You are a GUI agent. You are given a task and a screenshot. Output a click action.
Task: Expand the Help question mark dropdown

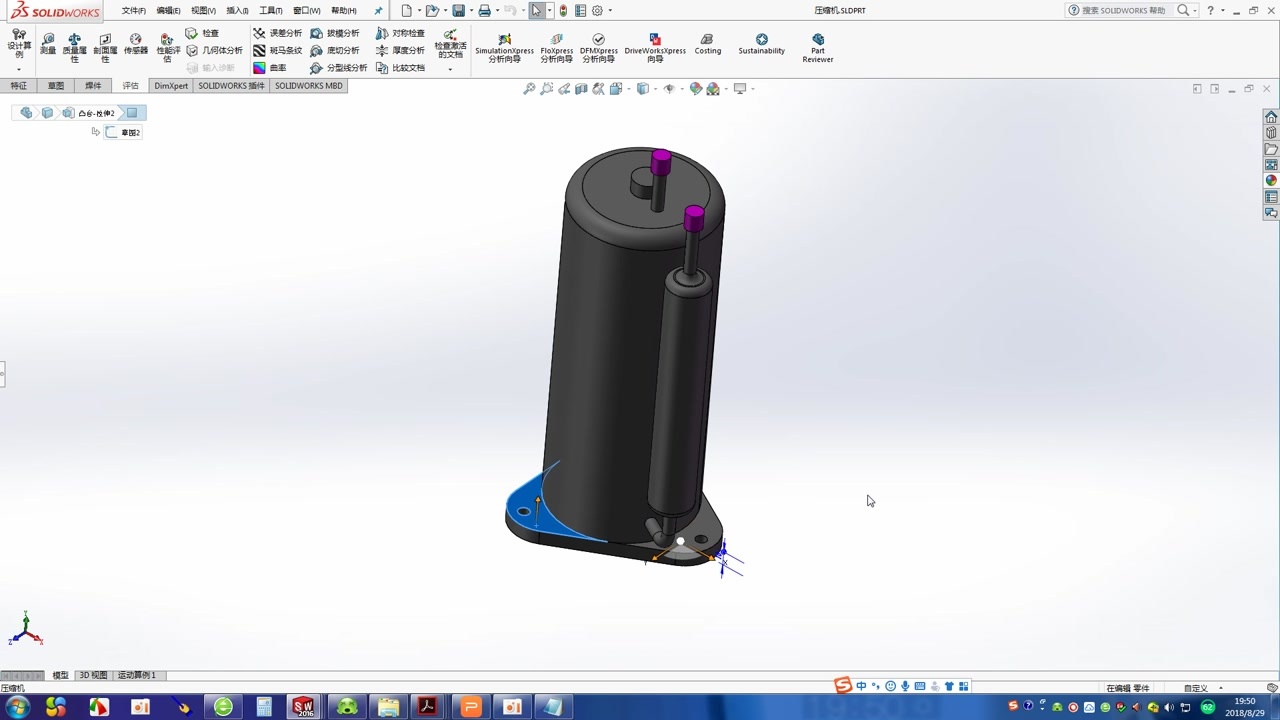point(1223,11)
